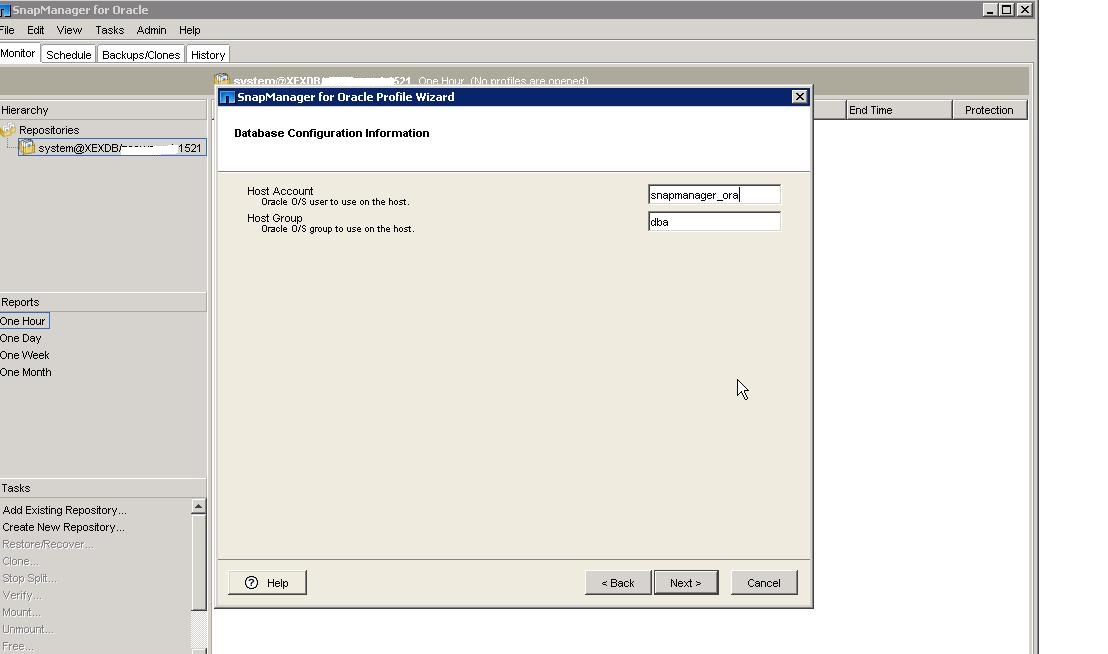
Task: Select the One Hour report
Action: point(23,321)
